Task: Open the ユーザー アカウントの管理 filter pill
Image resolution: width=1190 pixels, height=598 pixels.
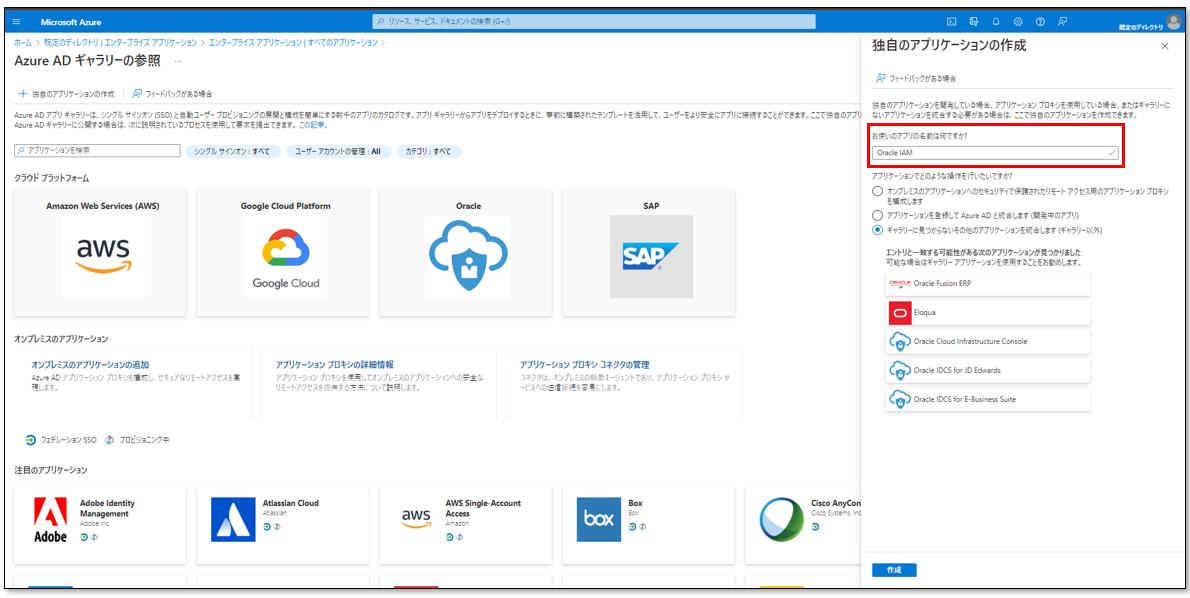Action: (337, 151)
